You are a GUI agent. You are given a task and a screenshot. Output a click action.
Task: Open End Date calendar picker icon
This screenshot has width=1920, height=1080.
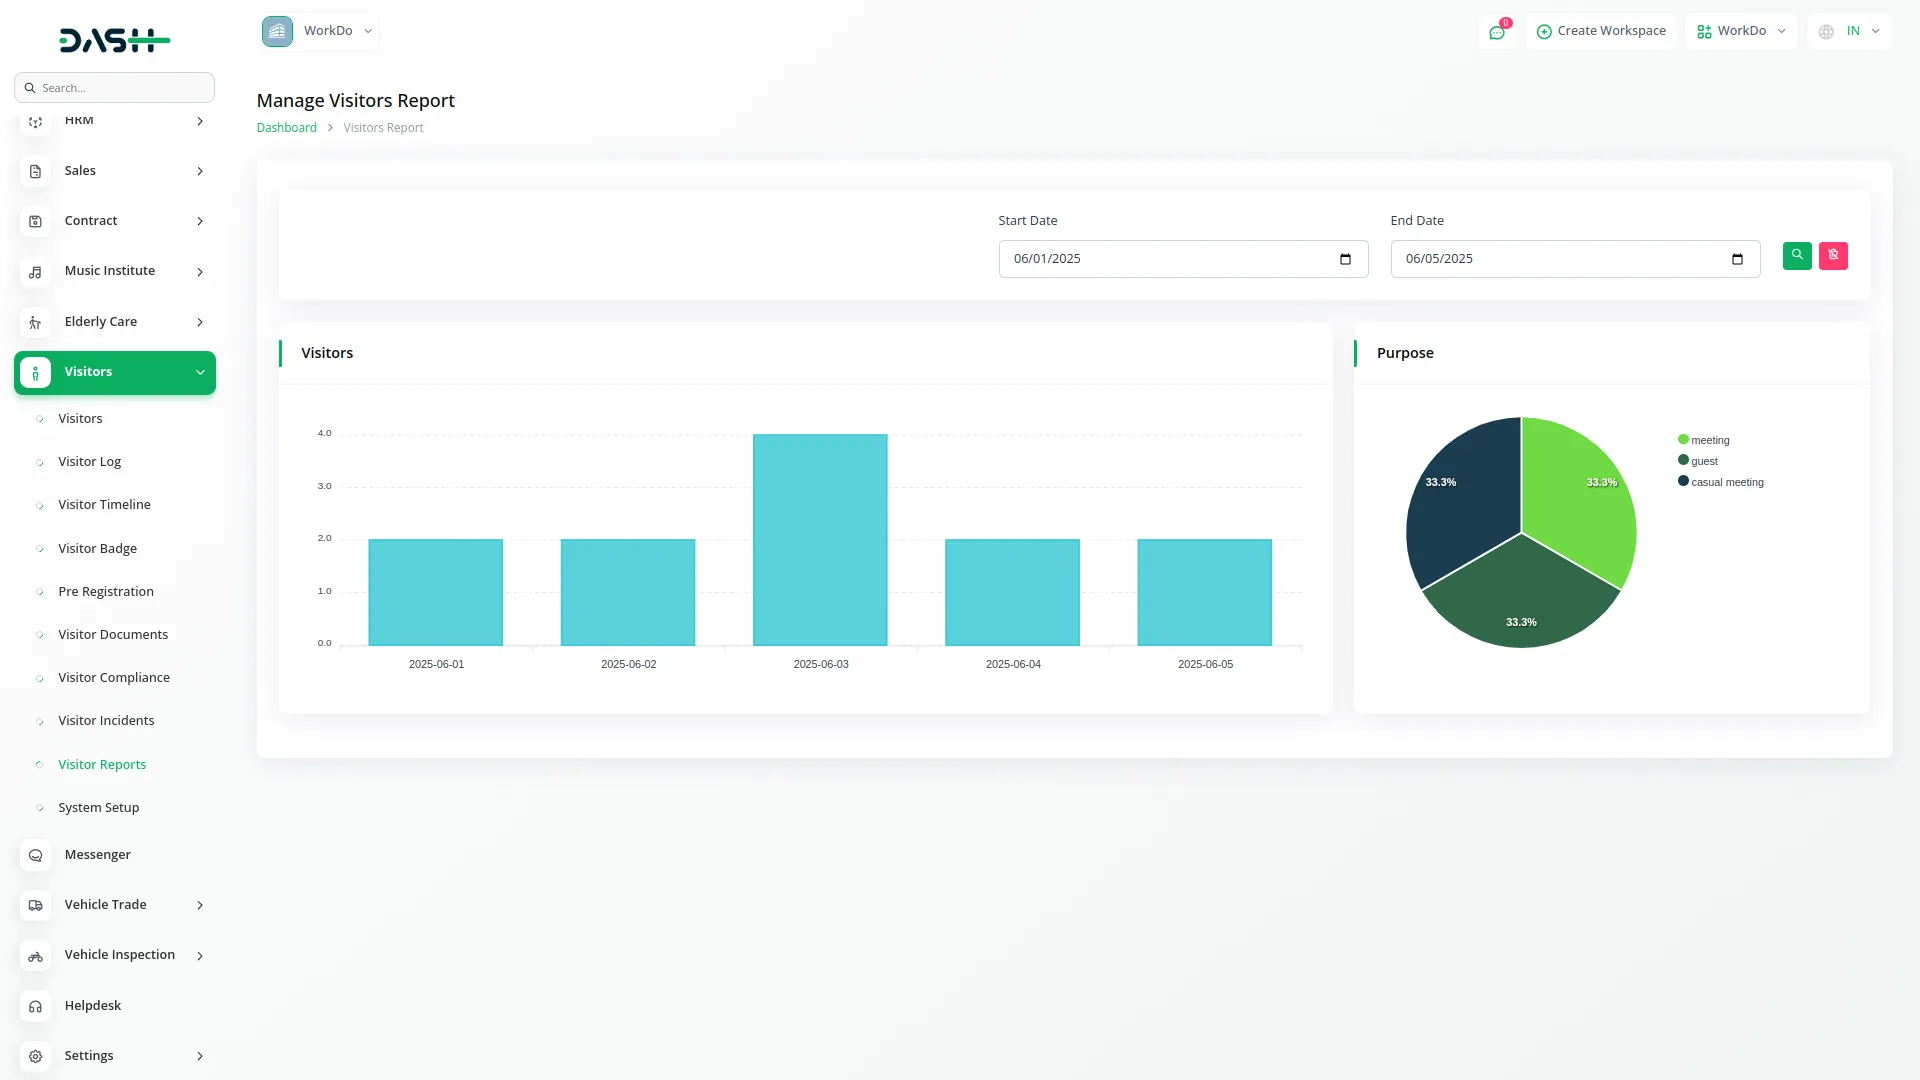(1737, 259)
